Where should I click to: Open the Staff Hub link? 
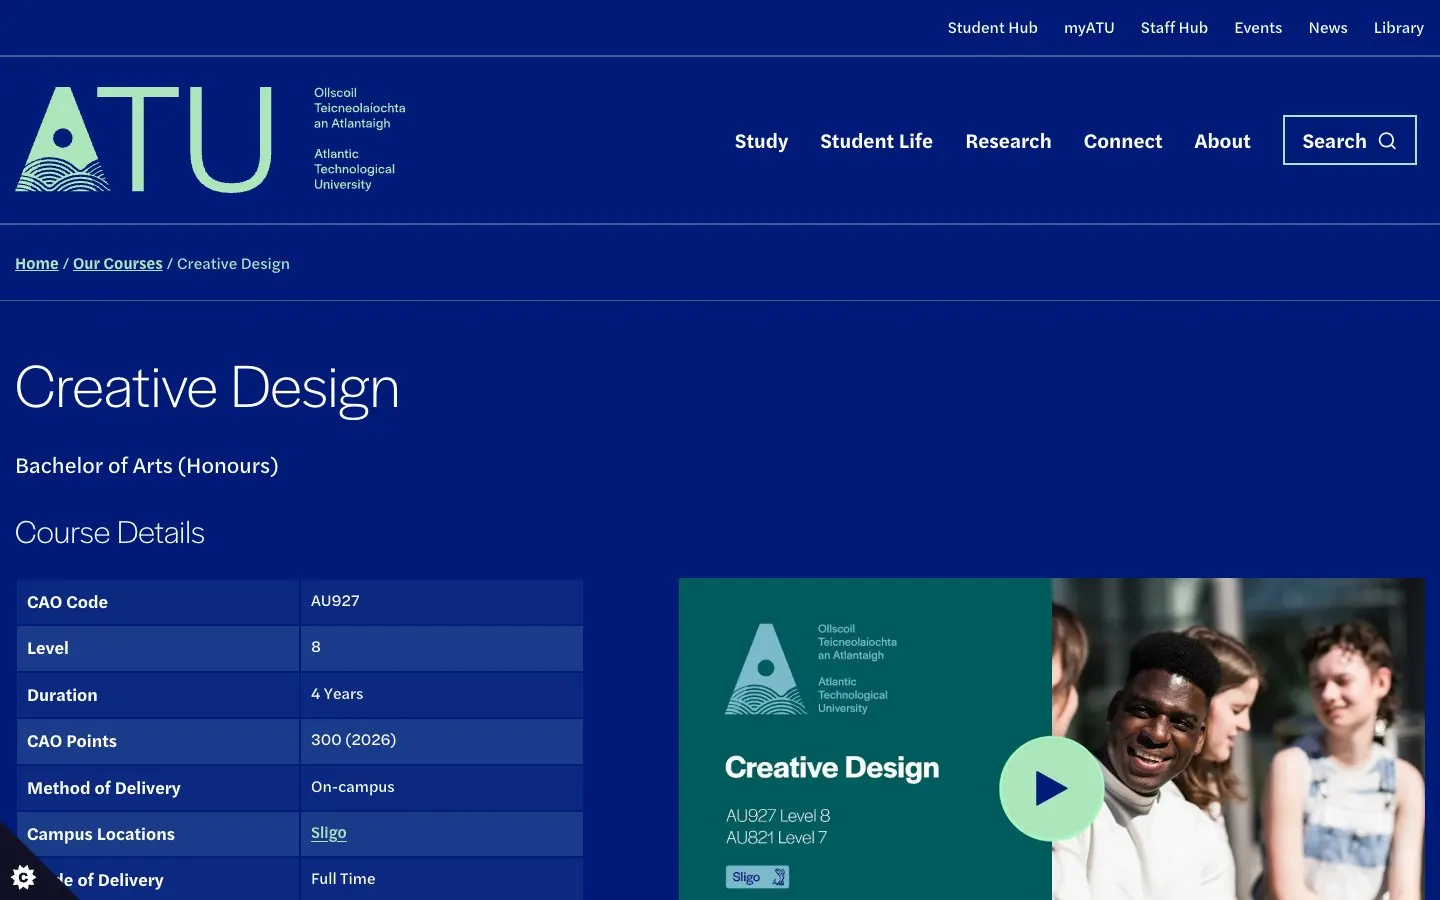1174,28
